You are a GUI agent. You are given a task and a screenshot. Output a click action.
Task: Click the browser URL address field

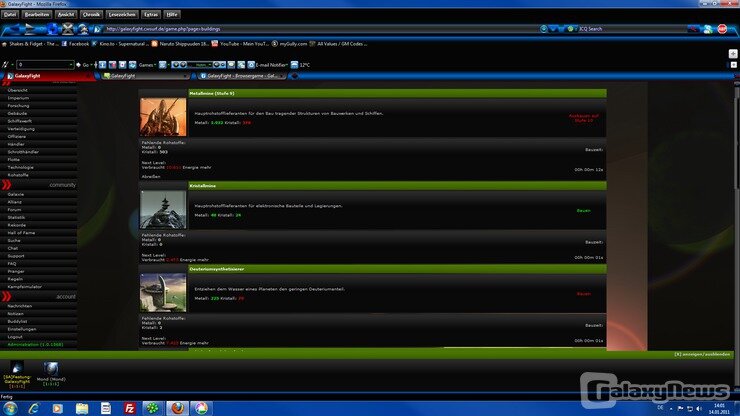[321, 29]
